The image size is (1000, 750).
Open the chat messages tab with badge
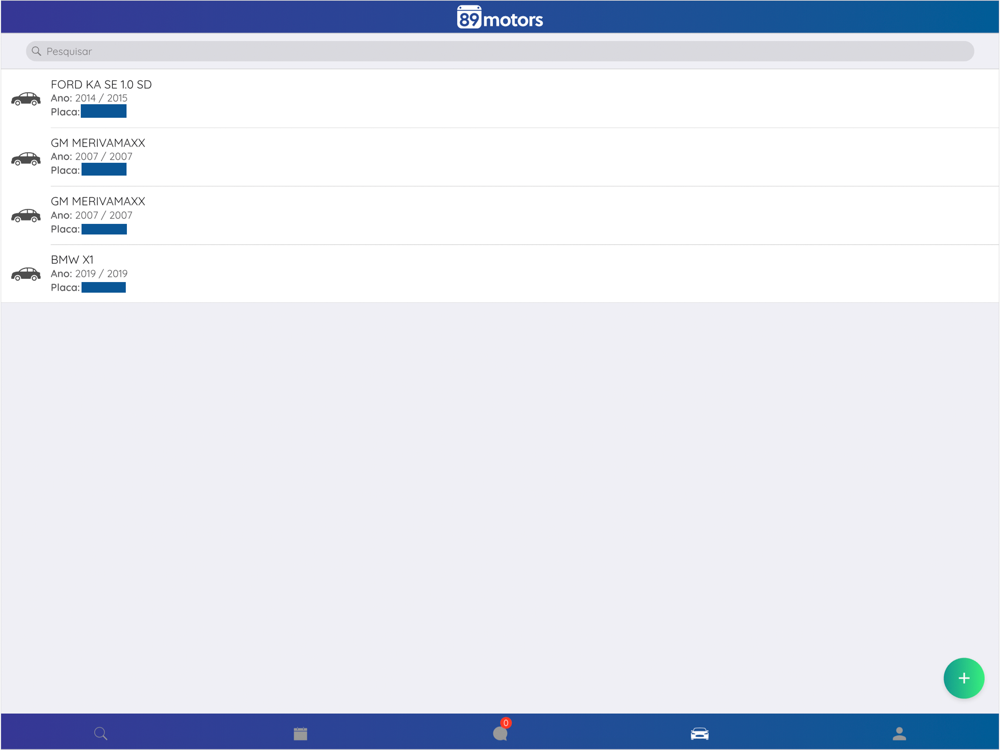[501, 732]
